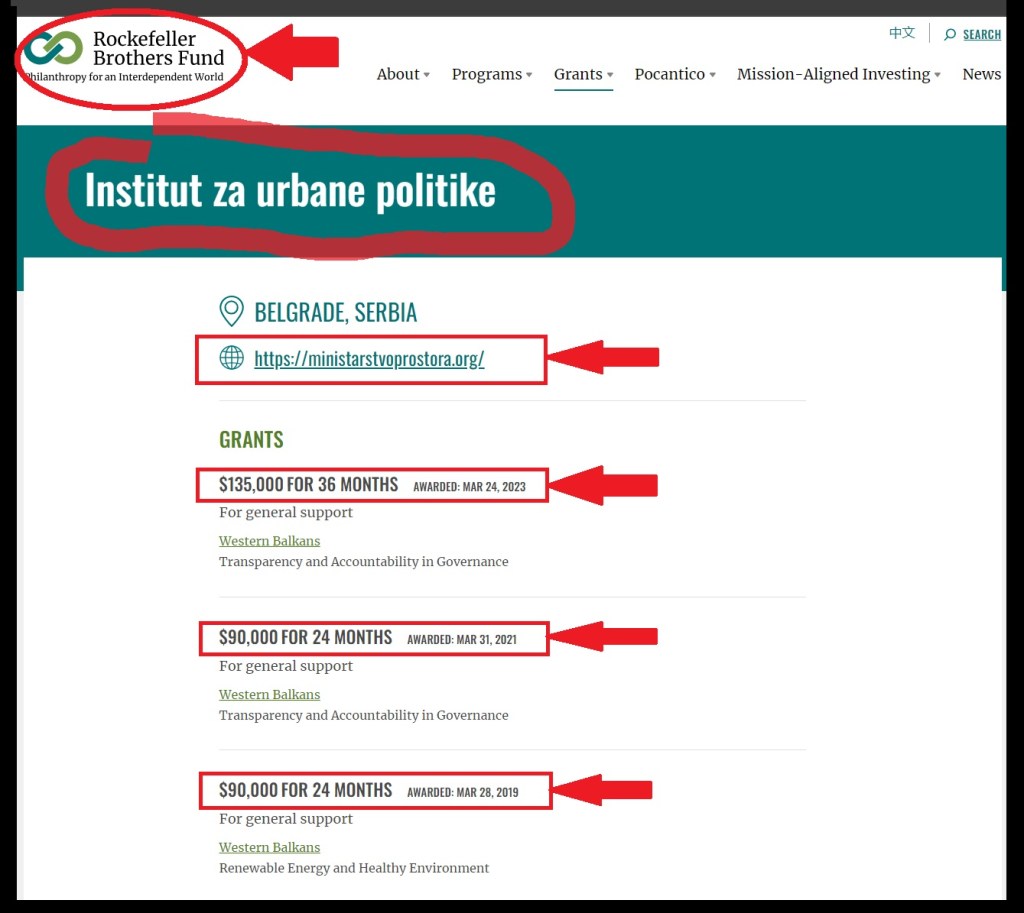
Task: Switch the language to Chinese (中文)
Action: (902, 33)
